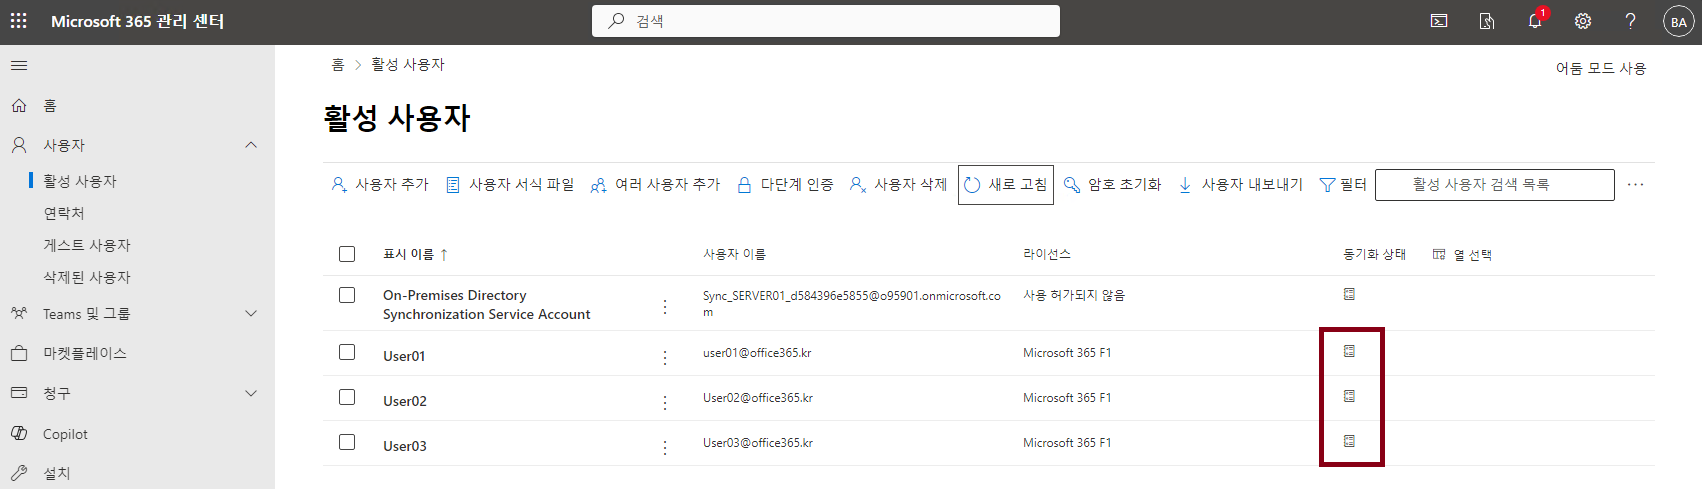Enable 어둠 모드 사용 link
1702x489 pixels.
(x=1600, y=68)
